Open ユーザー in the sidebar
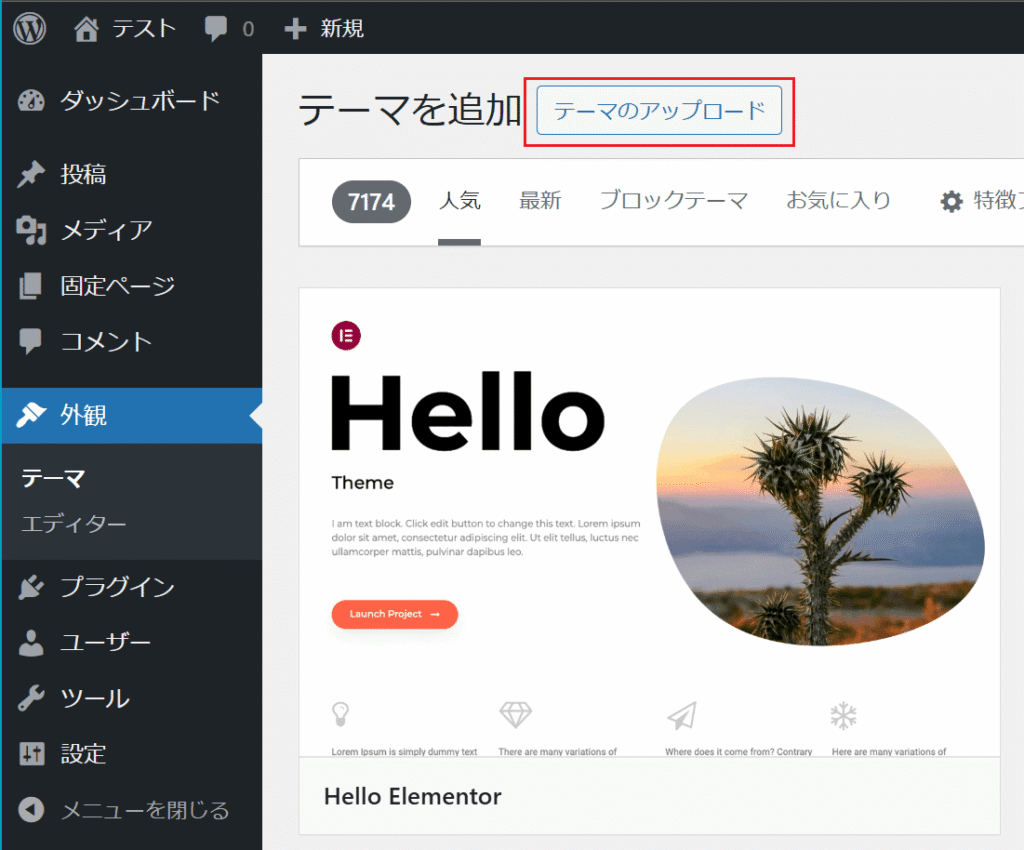This screenshot has height=850, width=1024. pyautogui.click(x=105, y=642)
